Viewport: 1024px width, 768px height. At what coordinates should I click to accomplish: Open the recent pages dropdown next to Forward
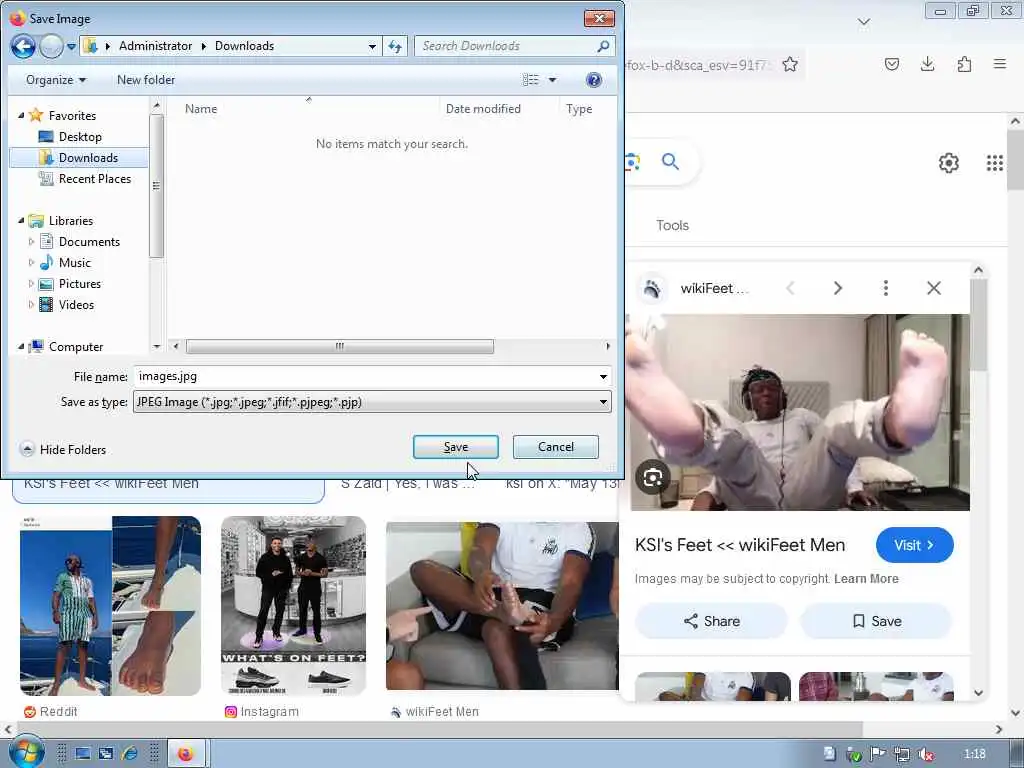tap(71, 46)
